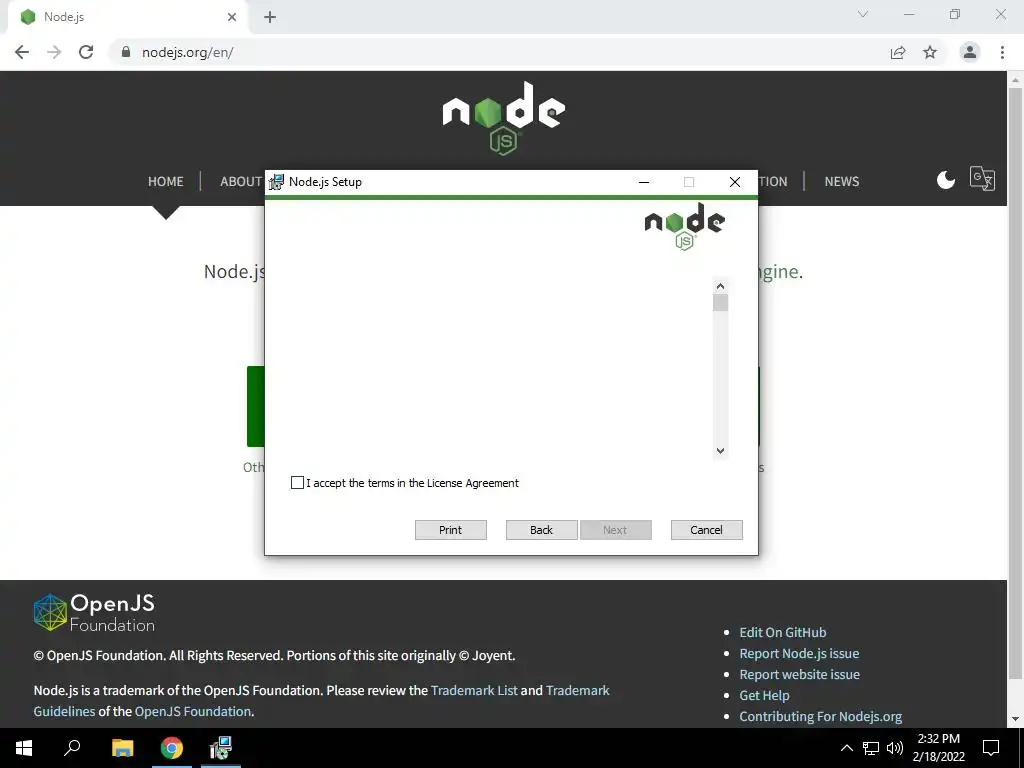Switch to Chrome in taskbar
This screenshot has width=1024, height=768.
pyautogui.click(x=172, y=748)
